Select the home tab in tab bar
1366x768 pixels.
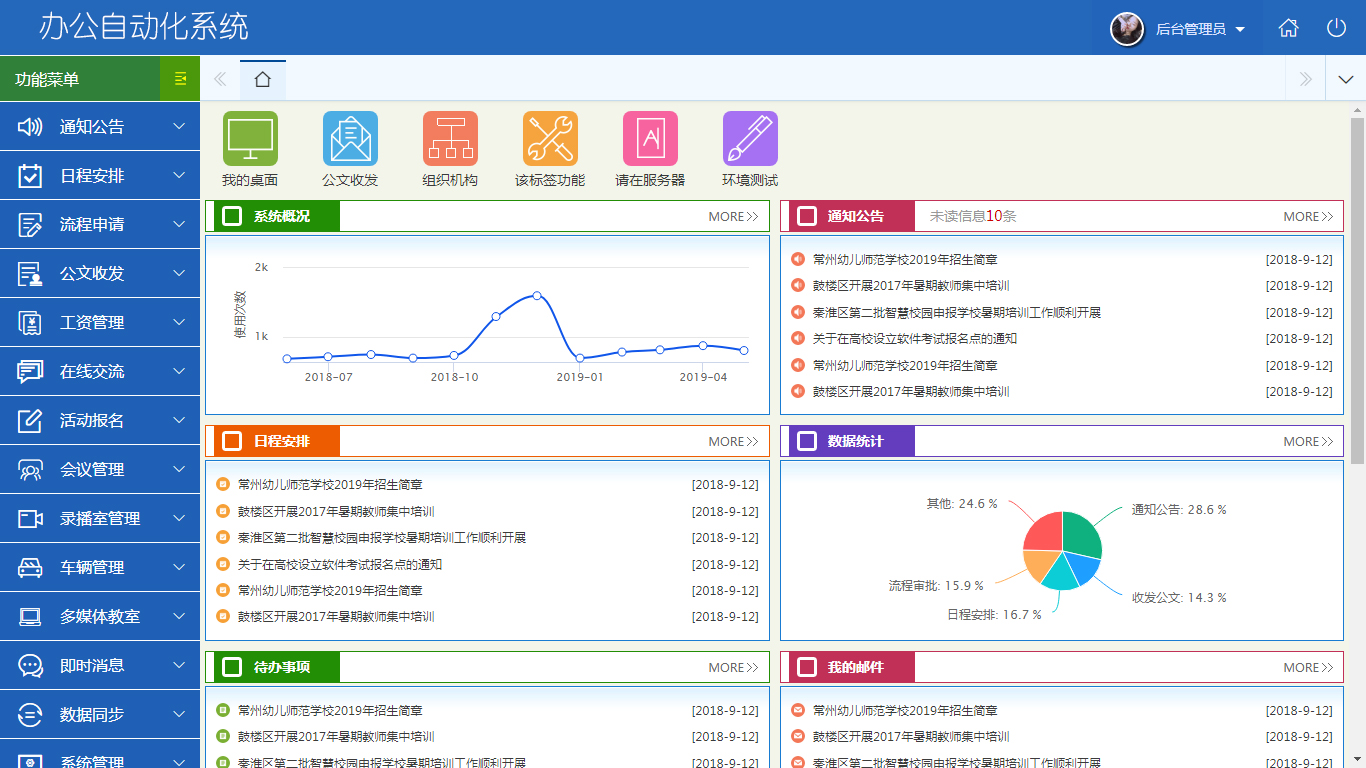(262, 79)
